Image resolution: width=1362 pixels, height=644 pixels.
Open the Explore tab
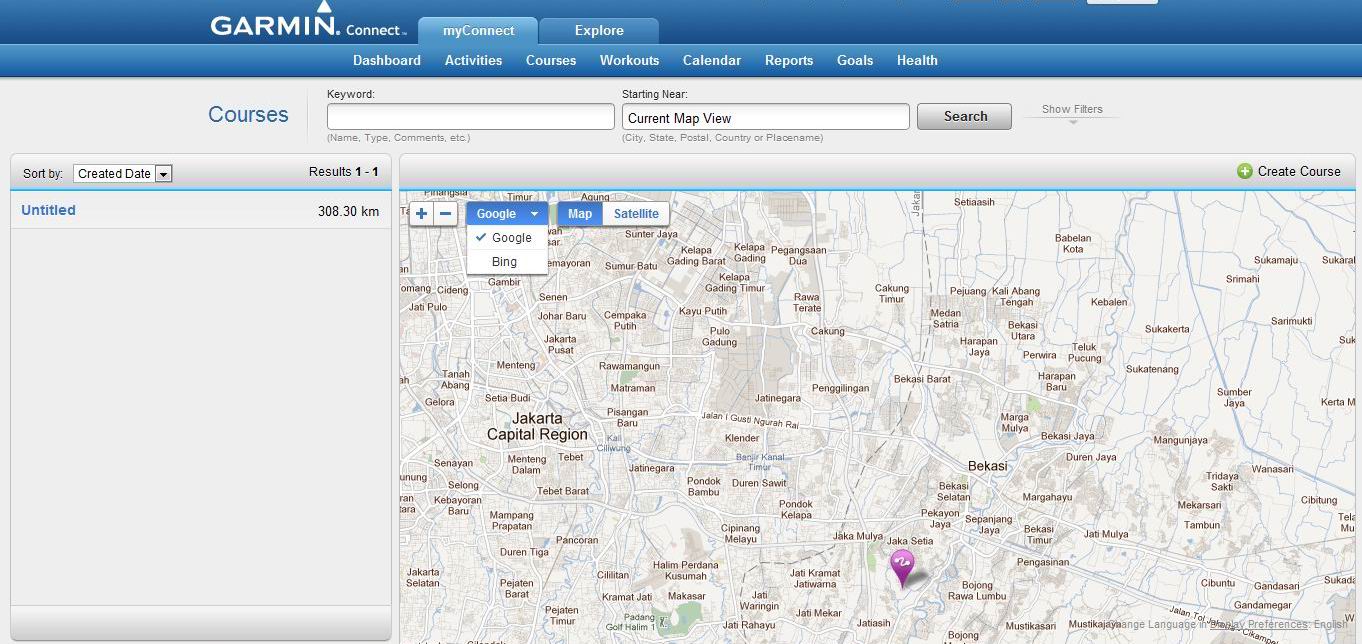[x=599, y=31]
